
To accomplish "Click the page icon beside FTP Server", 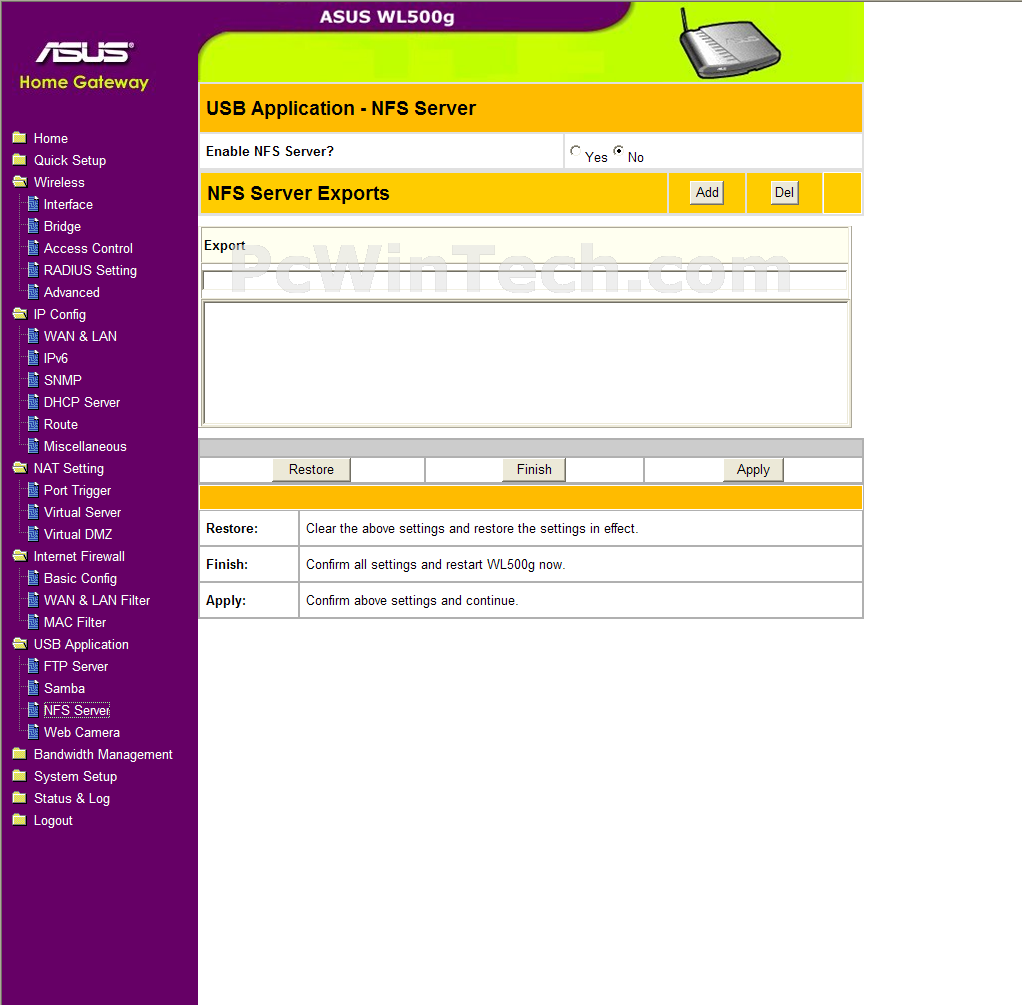I will [33, 666].
